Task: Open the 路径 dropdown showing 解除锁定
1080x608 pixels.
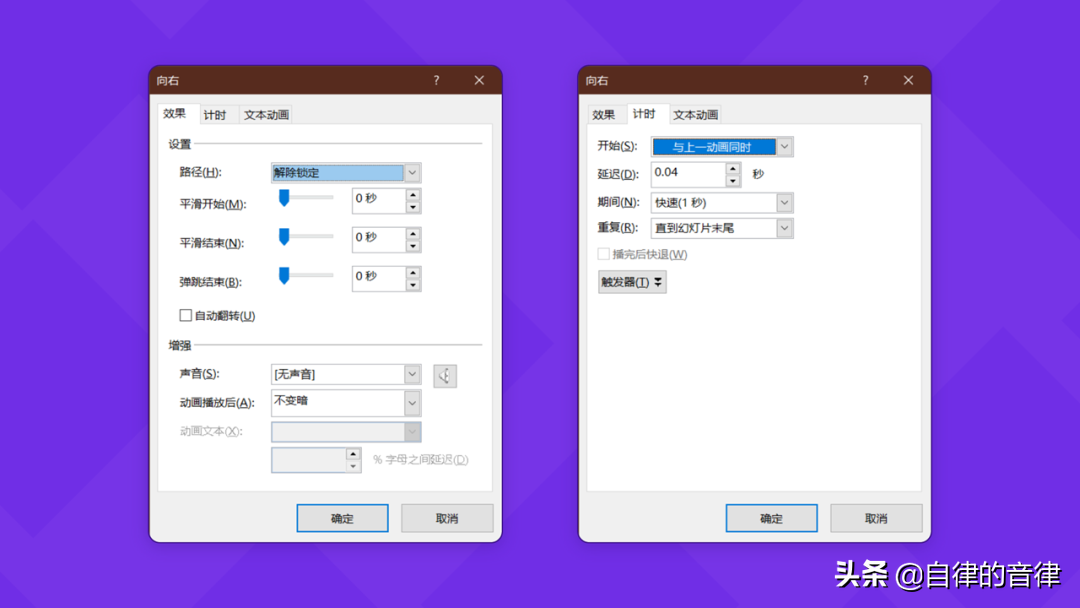Action: point(346,172)
